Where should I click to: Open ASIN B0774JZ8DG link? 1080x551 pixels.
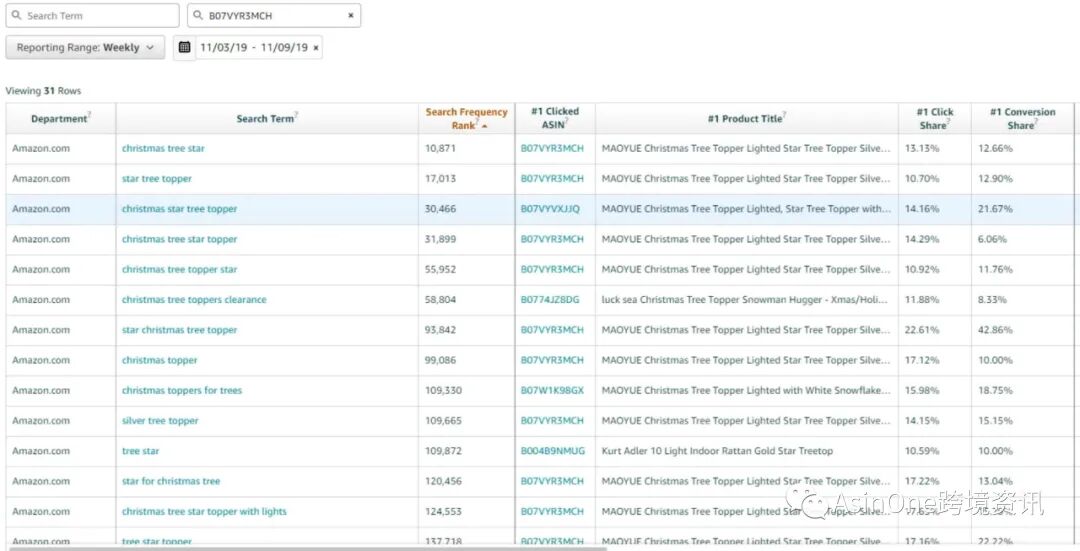[x=550, y=300]
